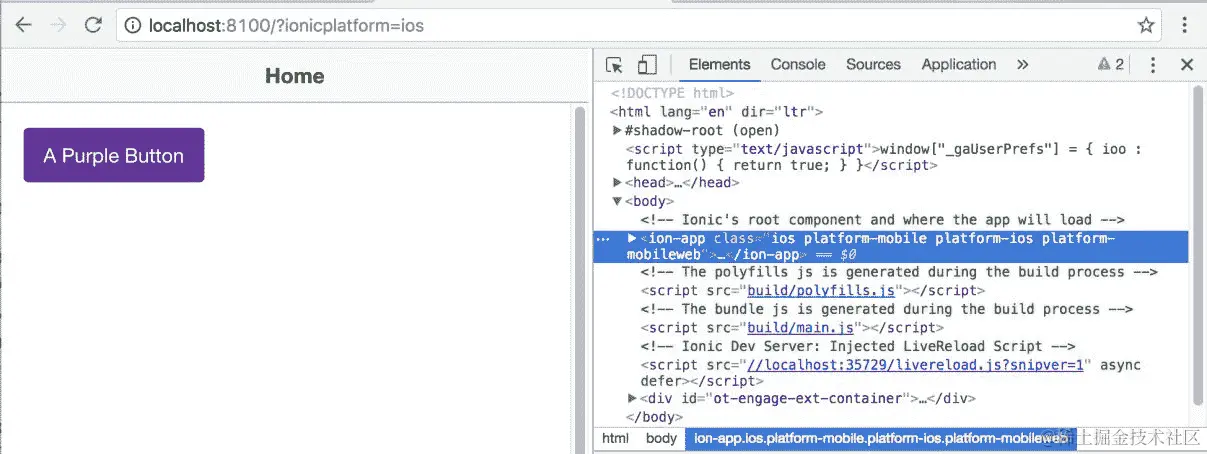Viewport: 1207px width, 454px height.
Task: Open DevTools customize and control menu
Action: point(1153,65)
